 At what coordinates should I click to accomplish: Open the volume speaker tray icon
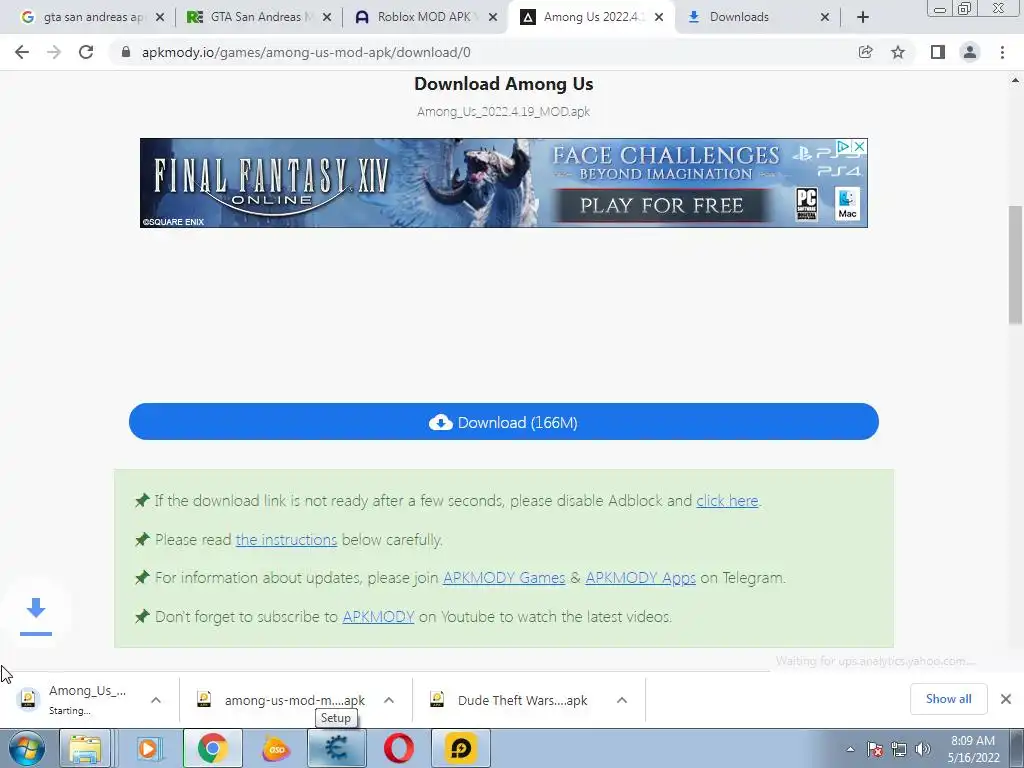click(922, 749)
